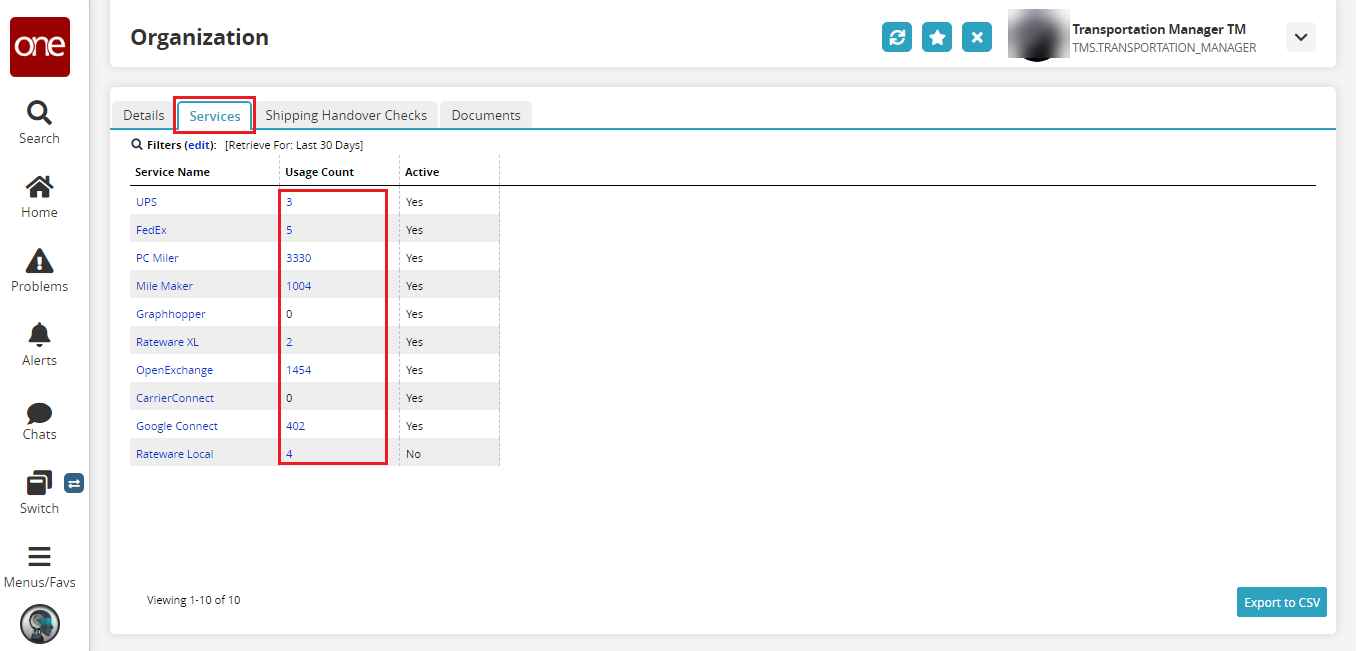Open the Google Connect service link
The width and height of the screenshot is (1357, 651).
(177, 426)
